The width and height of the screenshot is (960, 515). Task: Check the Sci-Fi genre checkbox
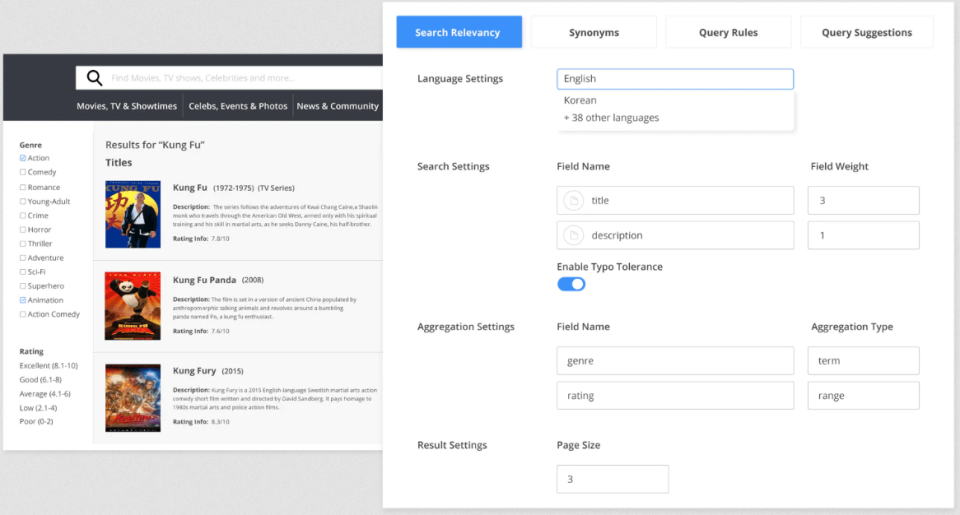click(23, 272)
